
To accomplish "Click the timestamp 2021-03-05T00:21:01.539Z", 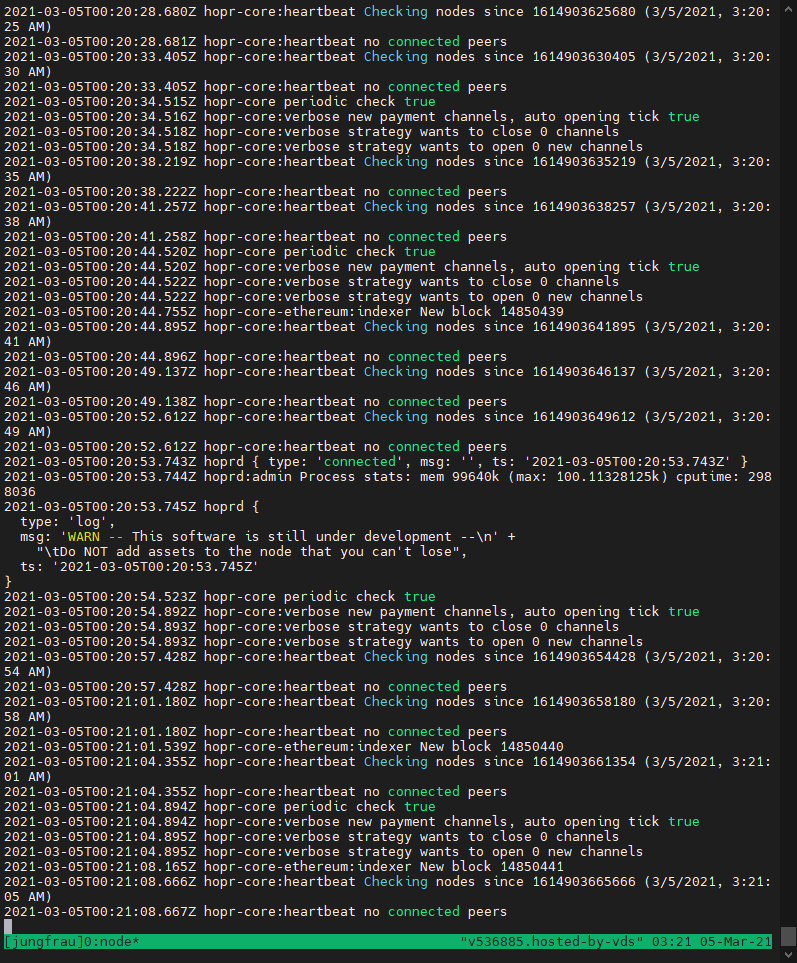I will [100, 746].
